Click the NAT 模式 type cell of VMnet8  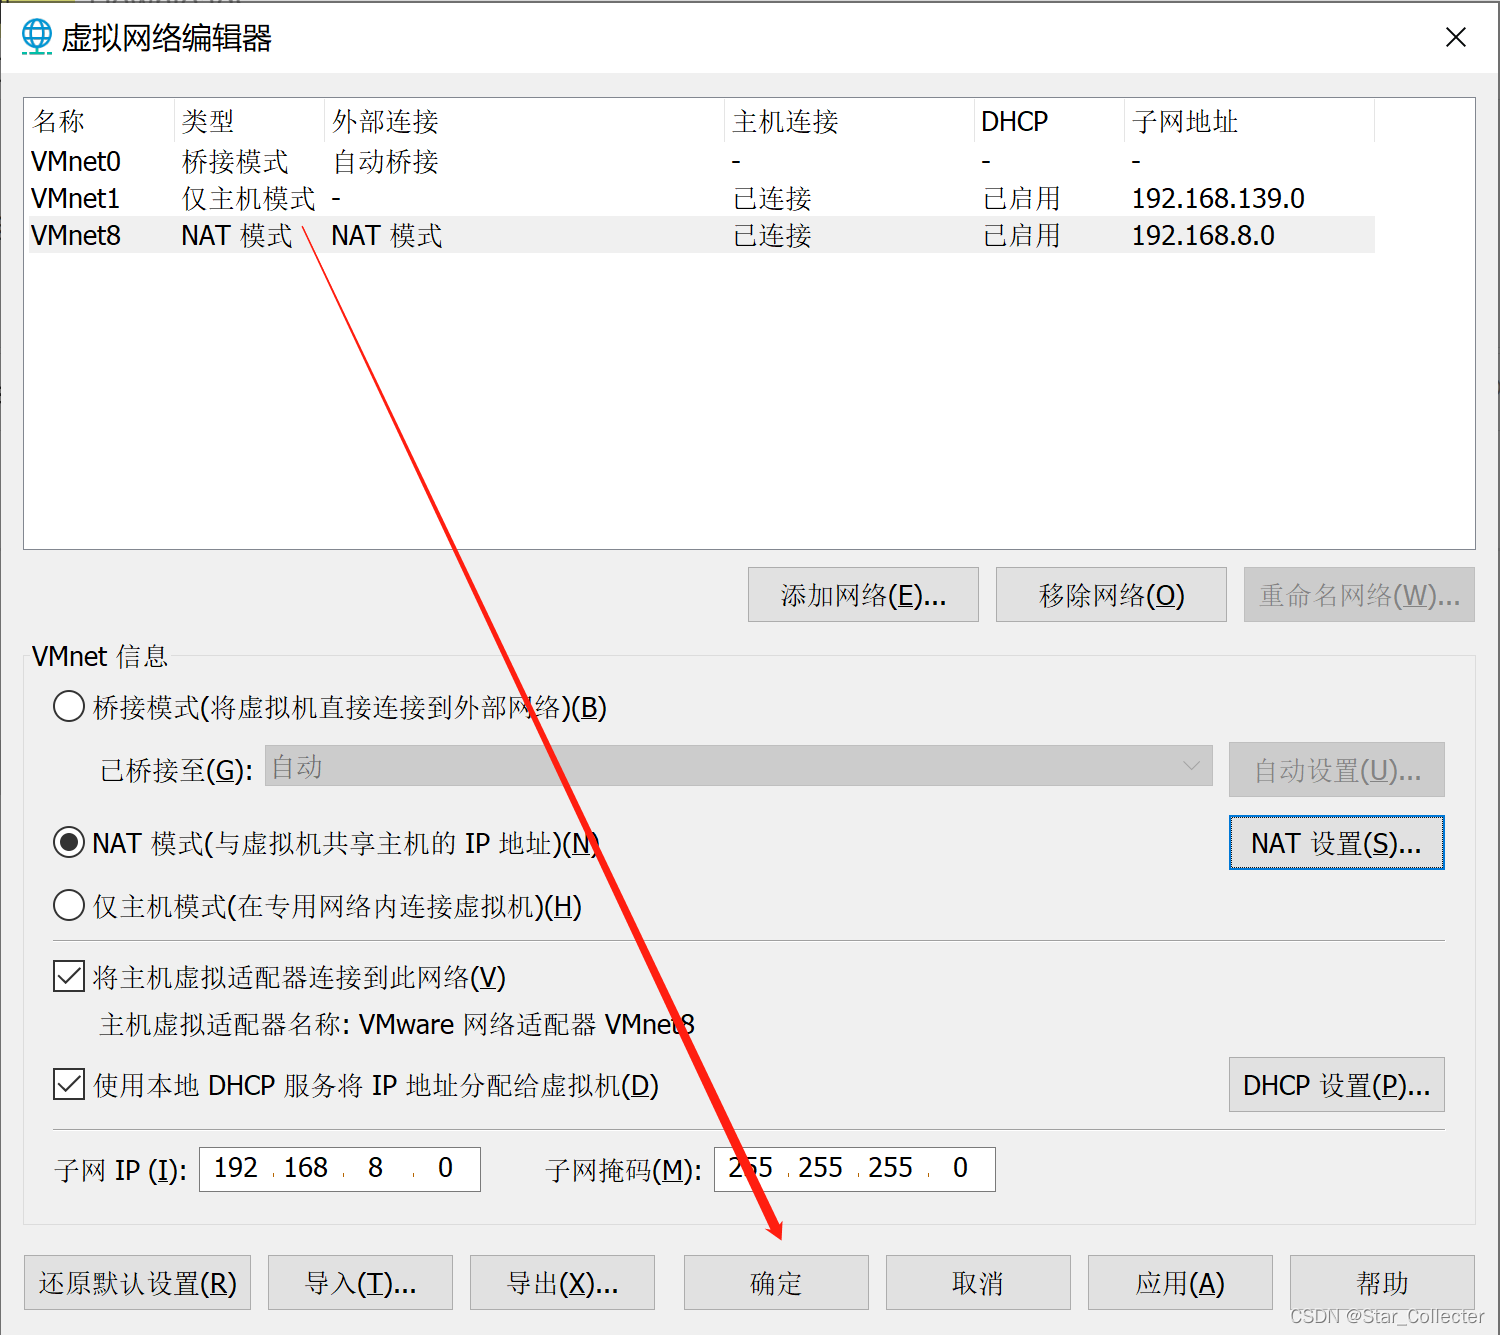[x=237, y=235]
